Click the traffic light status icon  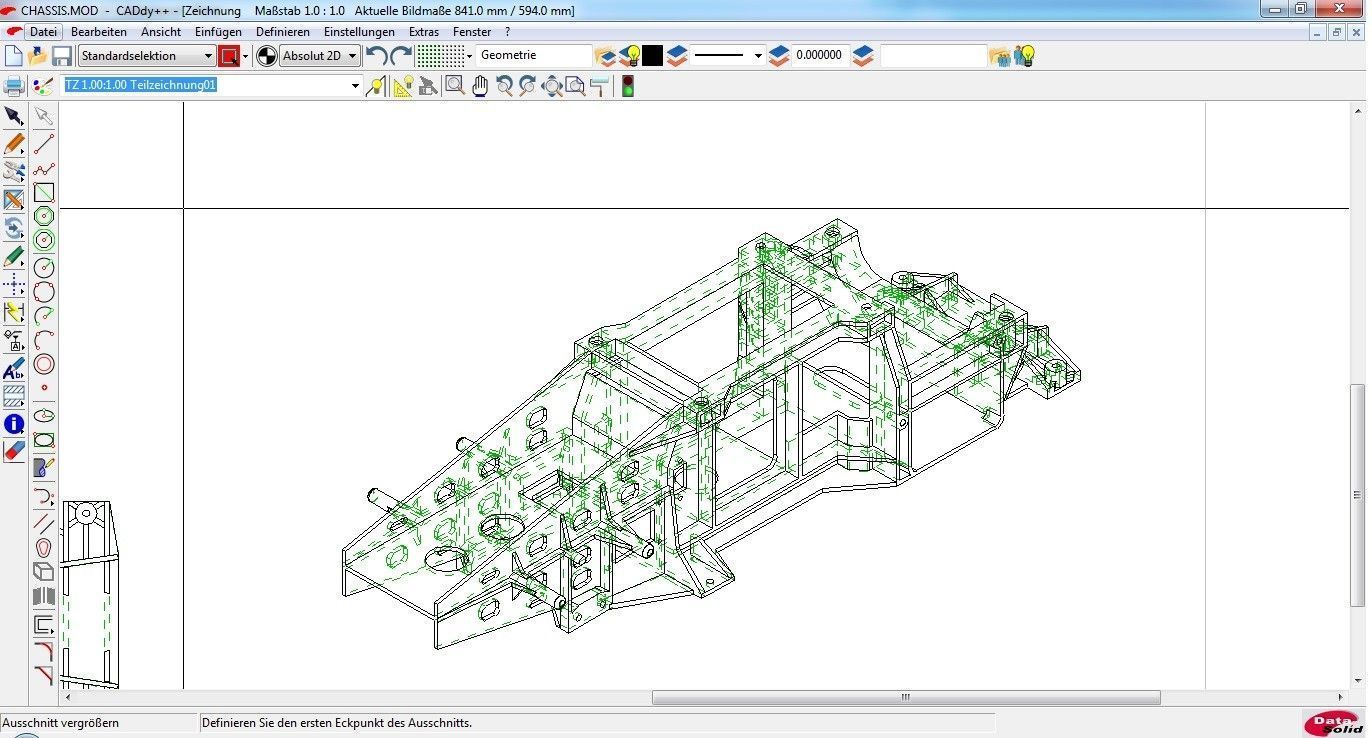(628, 86)
